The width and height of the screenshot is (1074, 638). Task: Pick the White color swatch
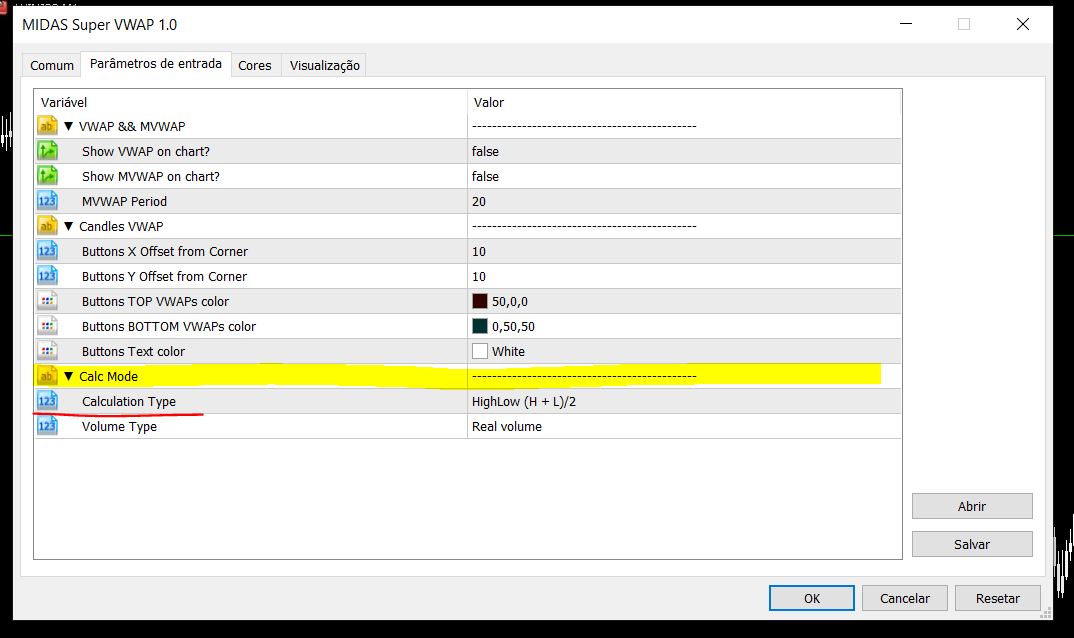pos(479,351)
